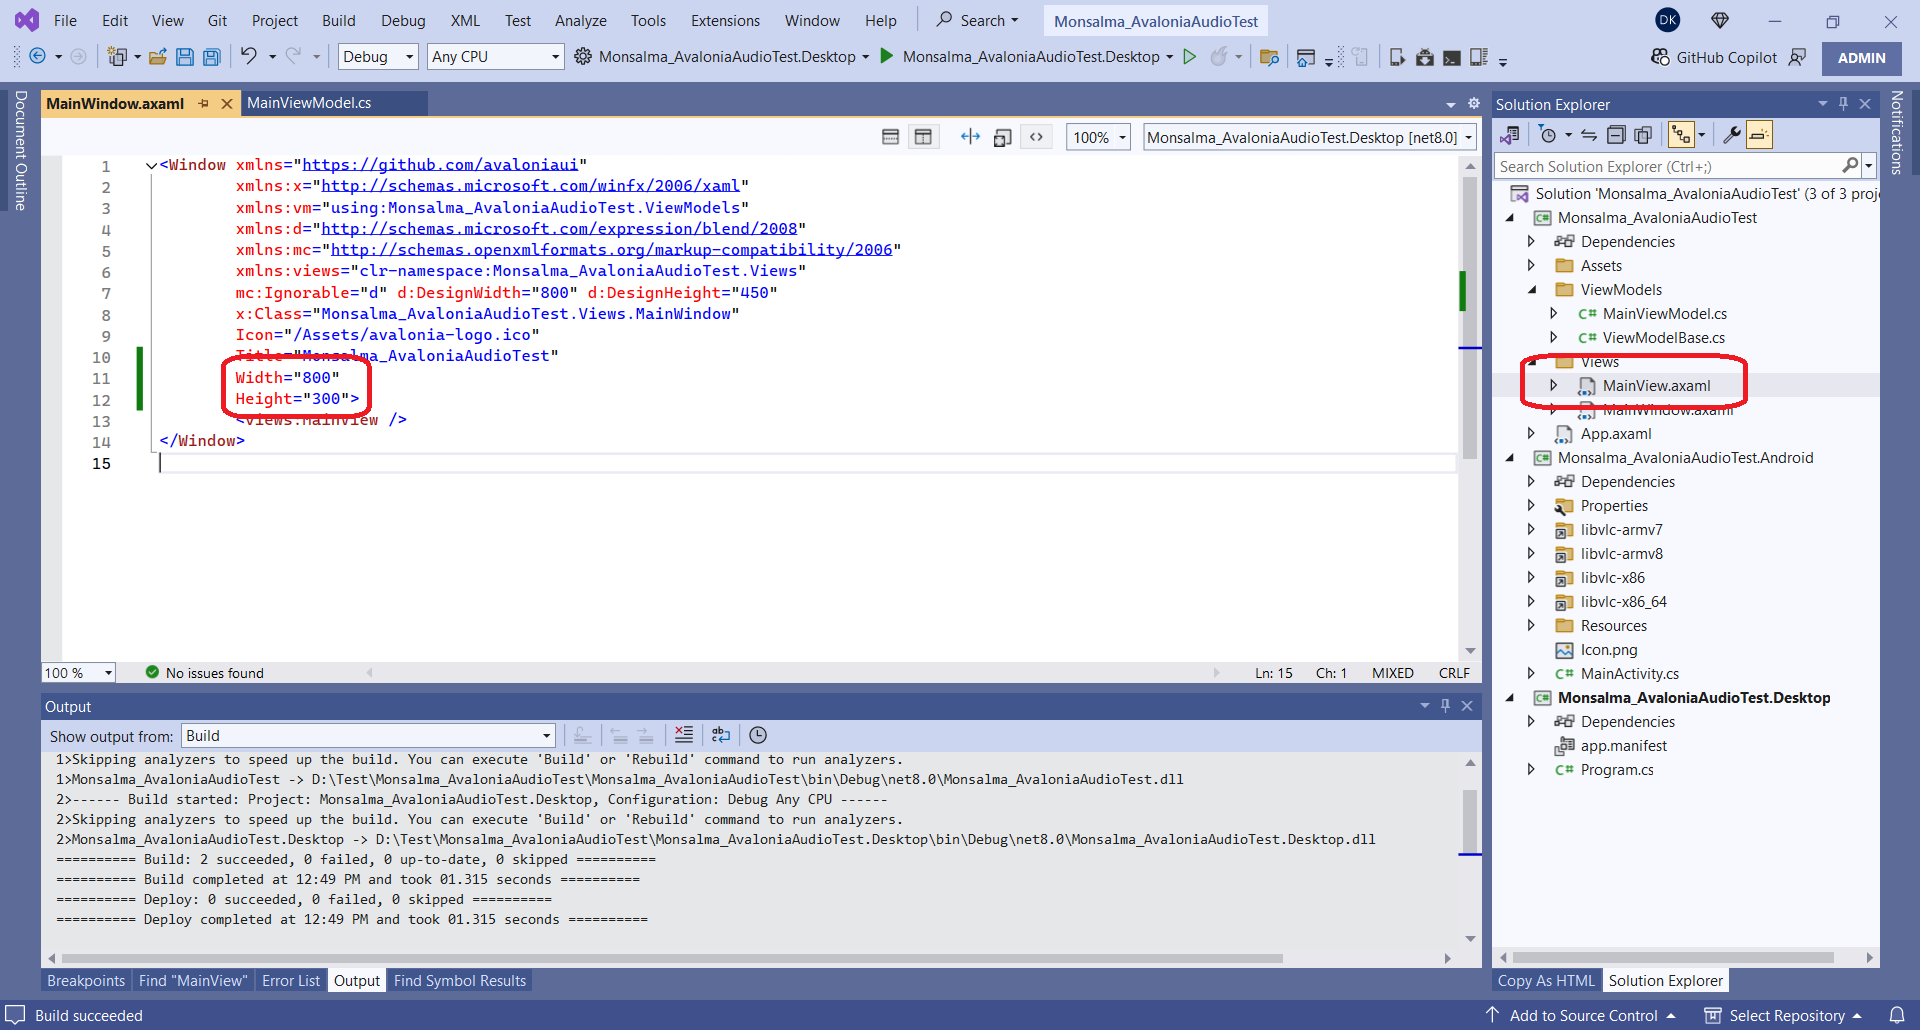The image size is (1920, 1030).
Task: Open target framework net8.0 dropdown
Action: click(1310, 137)
